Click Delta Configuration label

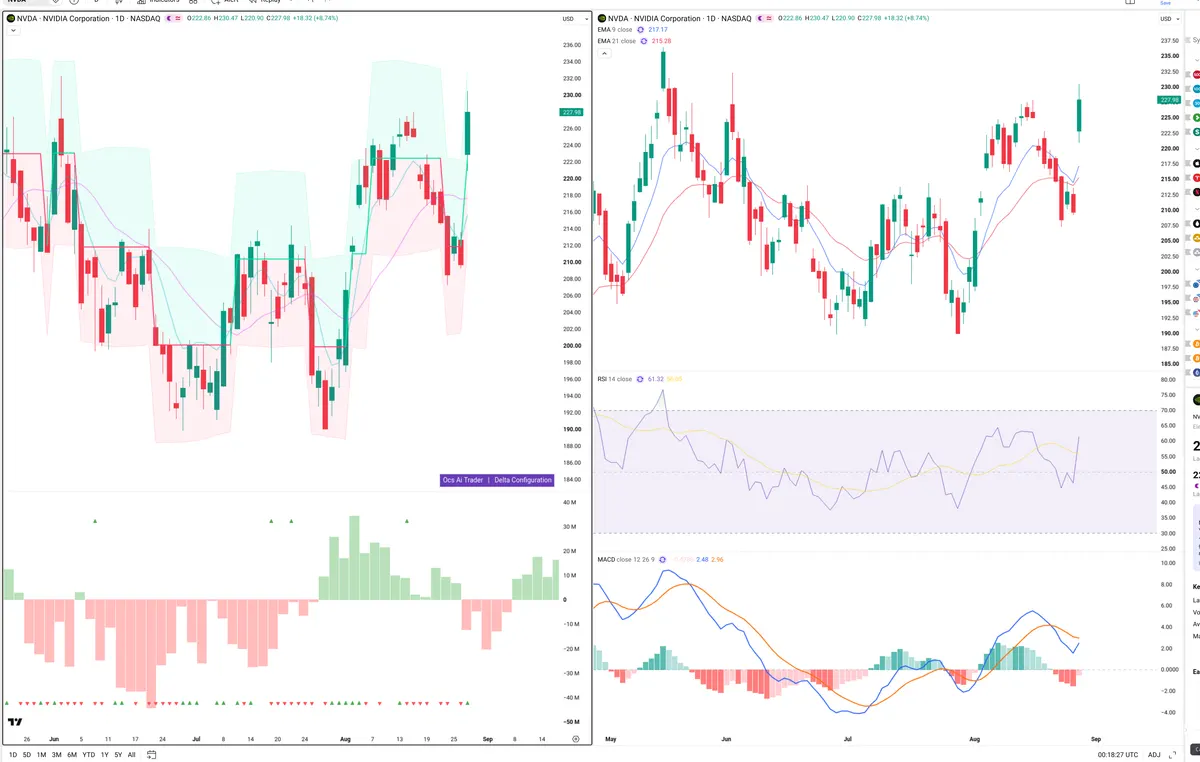point(523,480)
